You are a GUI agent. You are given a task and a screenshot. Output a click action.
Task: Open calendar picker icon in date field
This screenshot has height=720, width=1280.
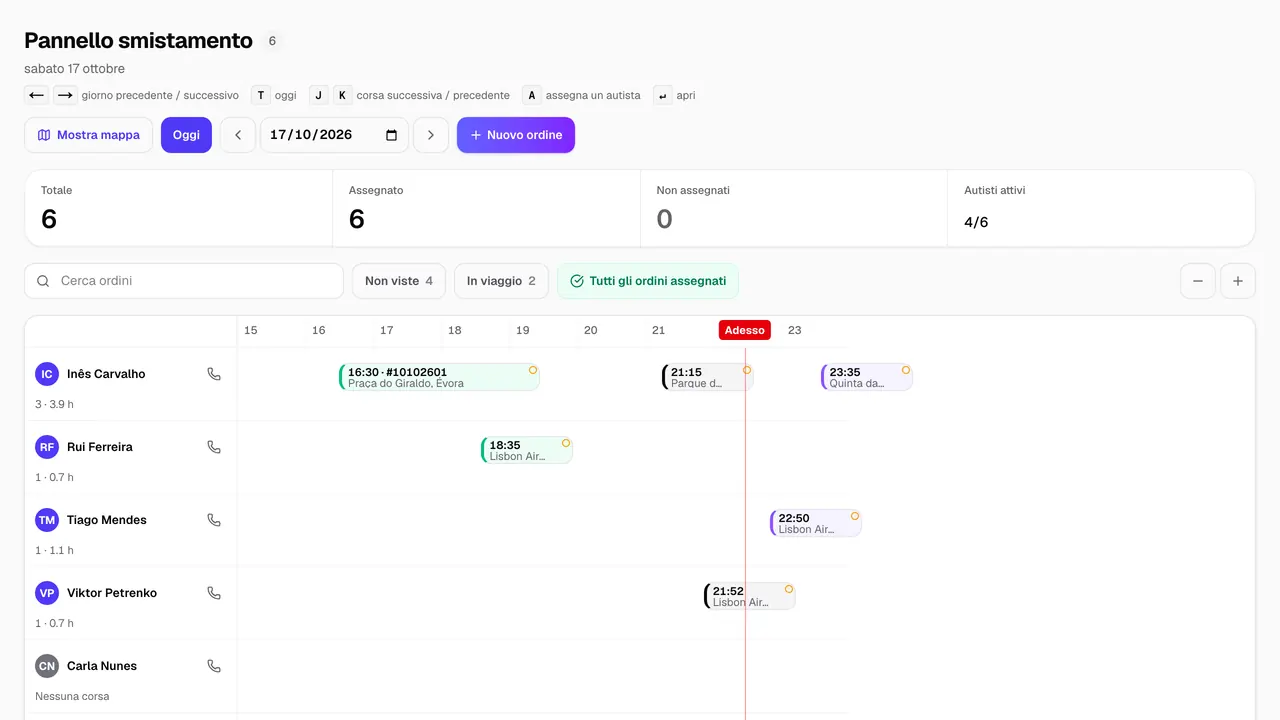click(x=391, y=135)
